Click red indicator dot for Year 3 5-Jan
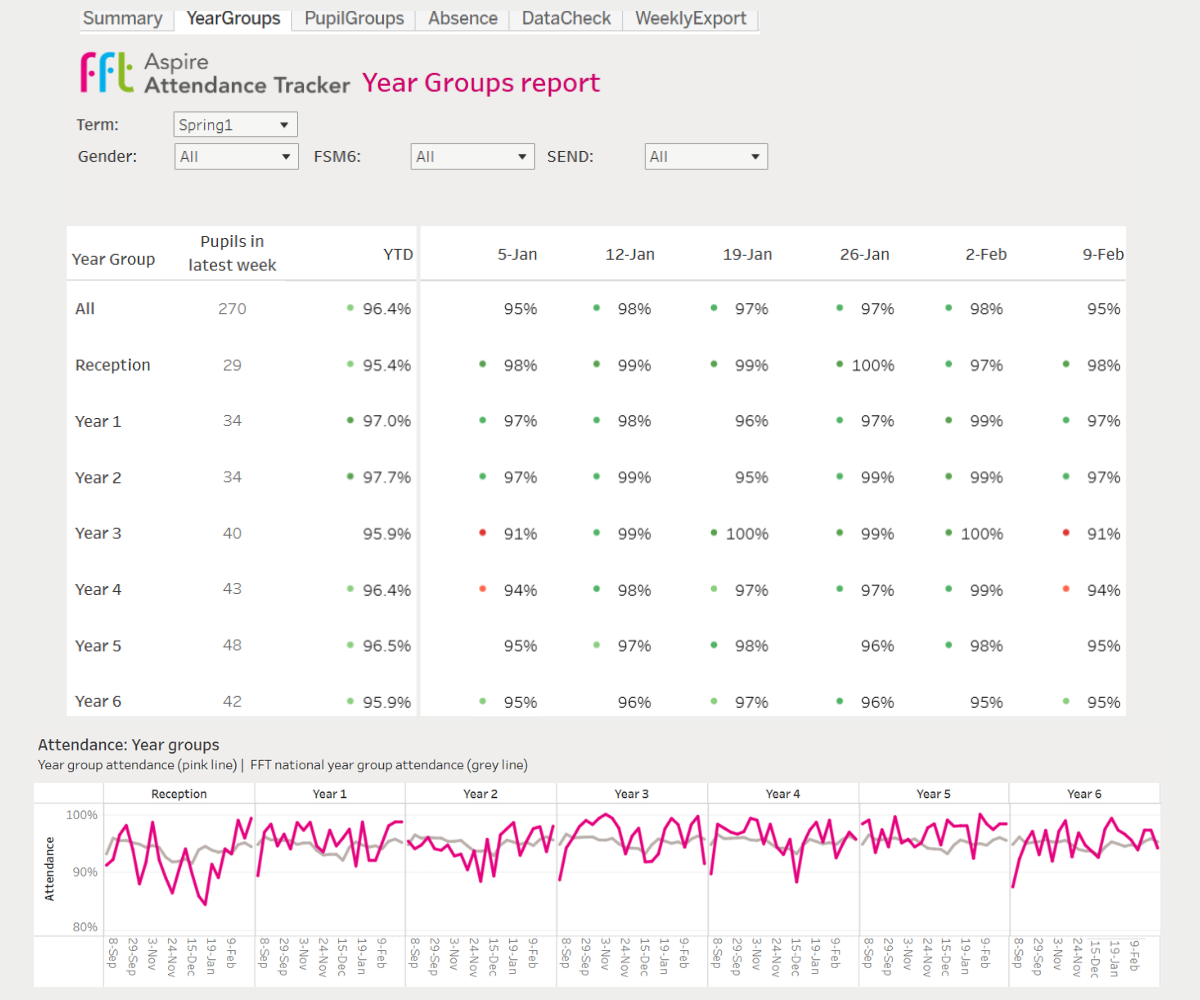The height and width of the screenshot is (1000, 1200). pyautogui.click(x=482, y=534)
